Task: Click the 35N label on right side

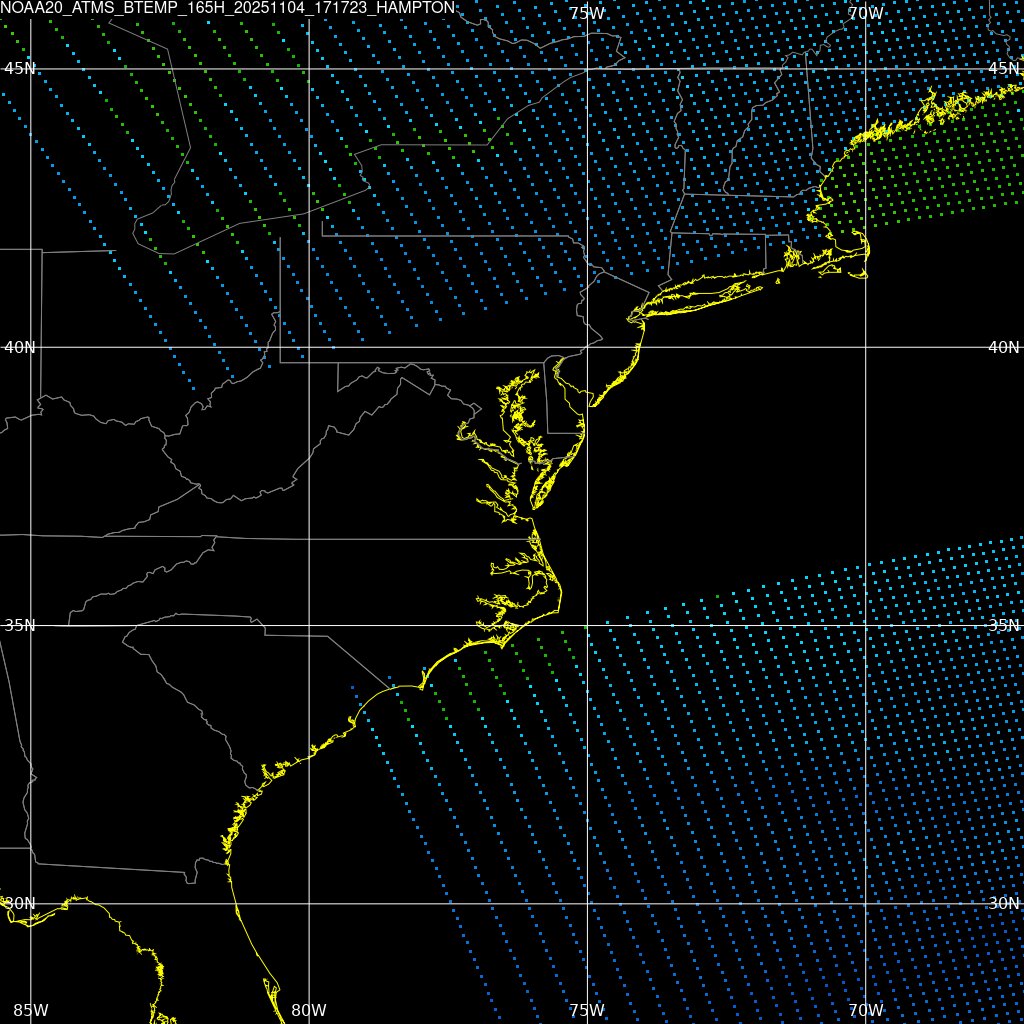Action: click(1003, 625)
